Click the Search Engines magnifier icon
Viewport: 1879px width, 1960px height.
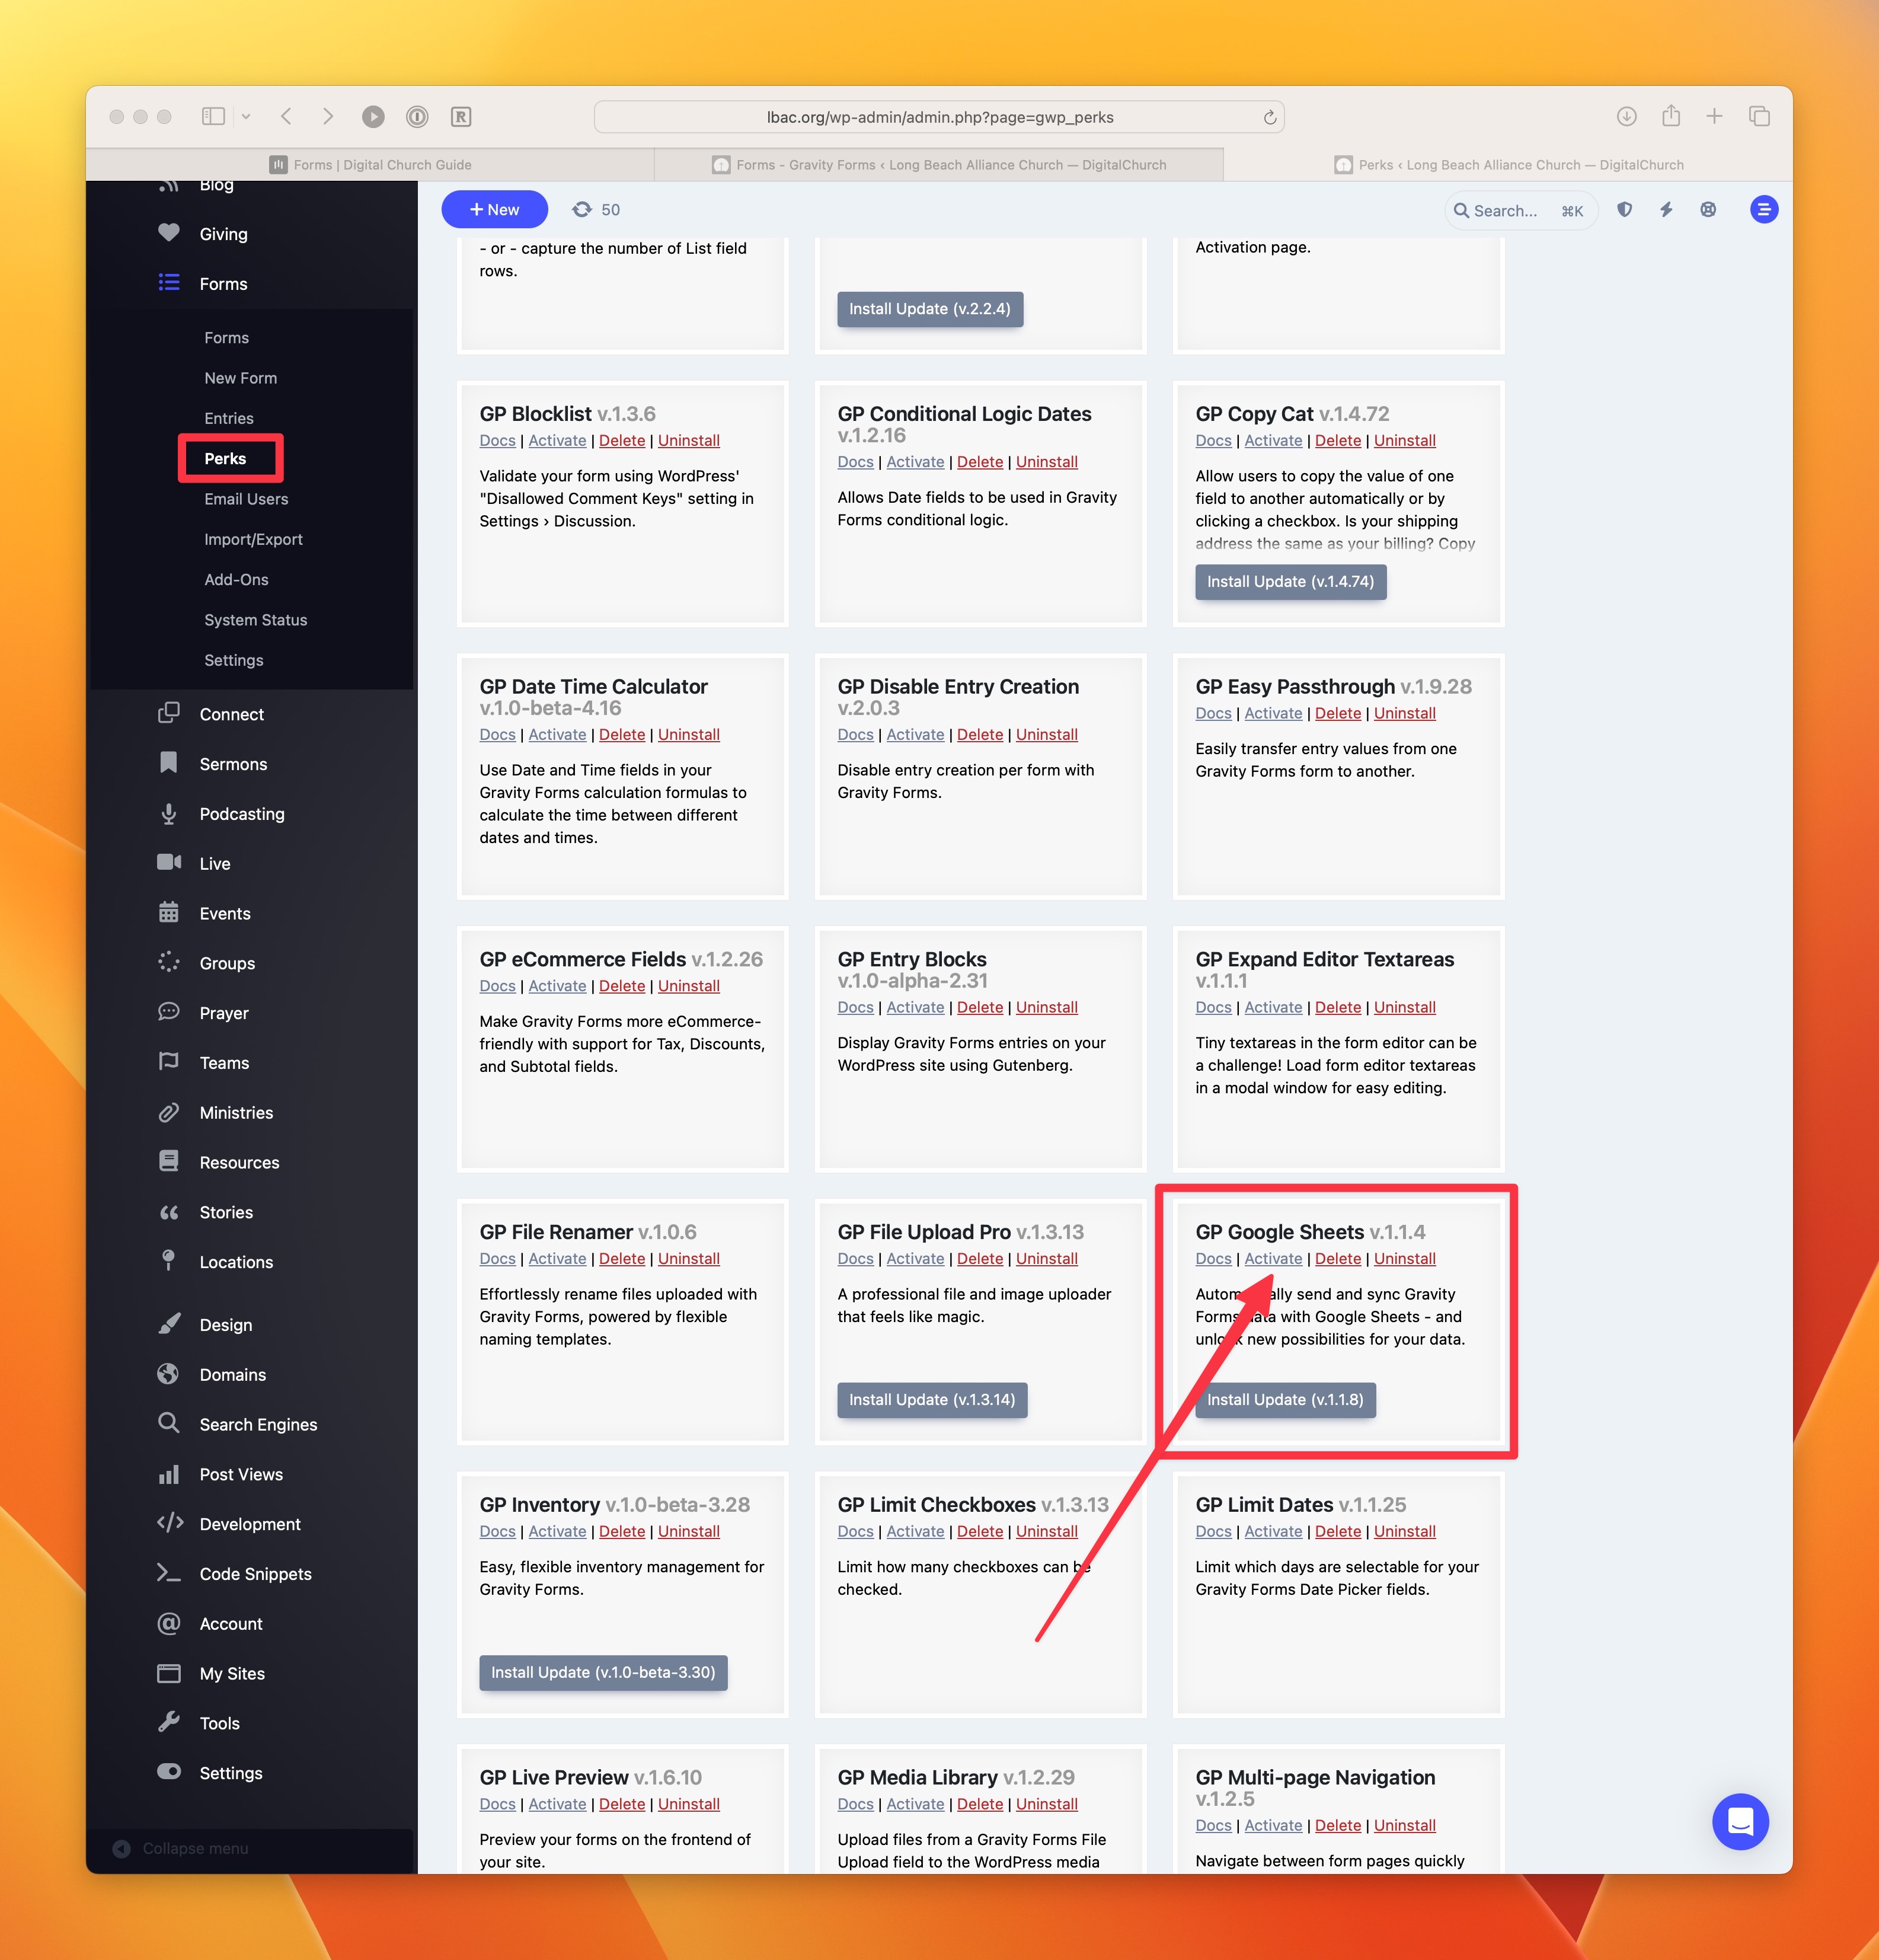coord(169,1423)
